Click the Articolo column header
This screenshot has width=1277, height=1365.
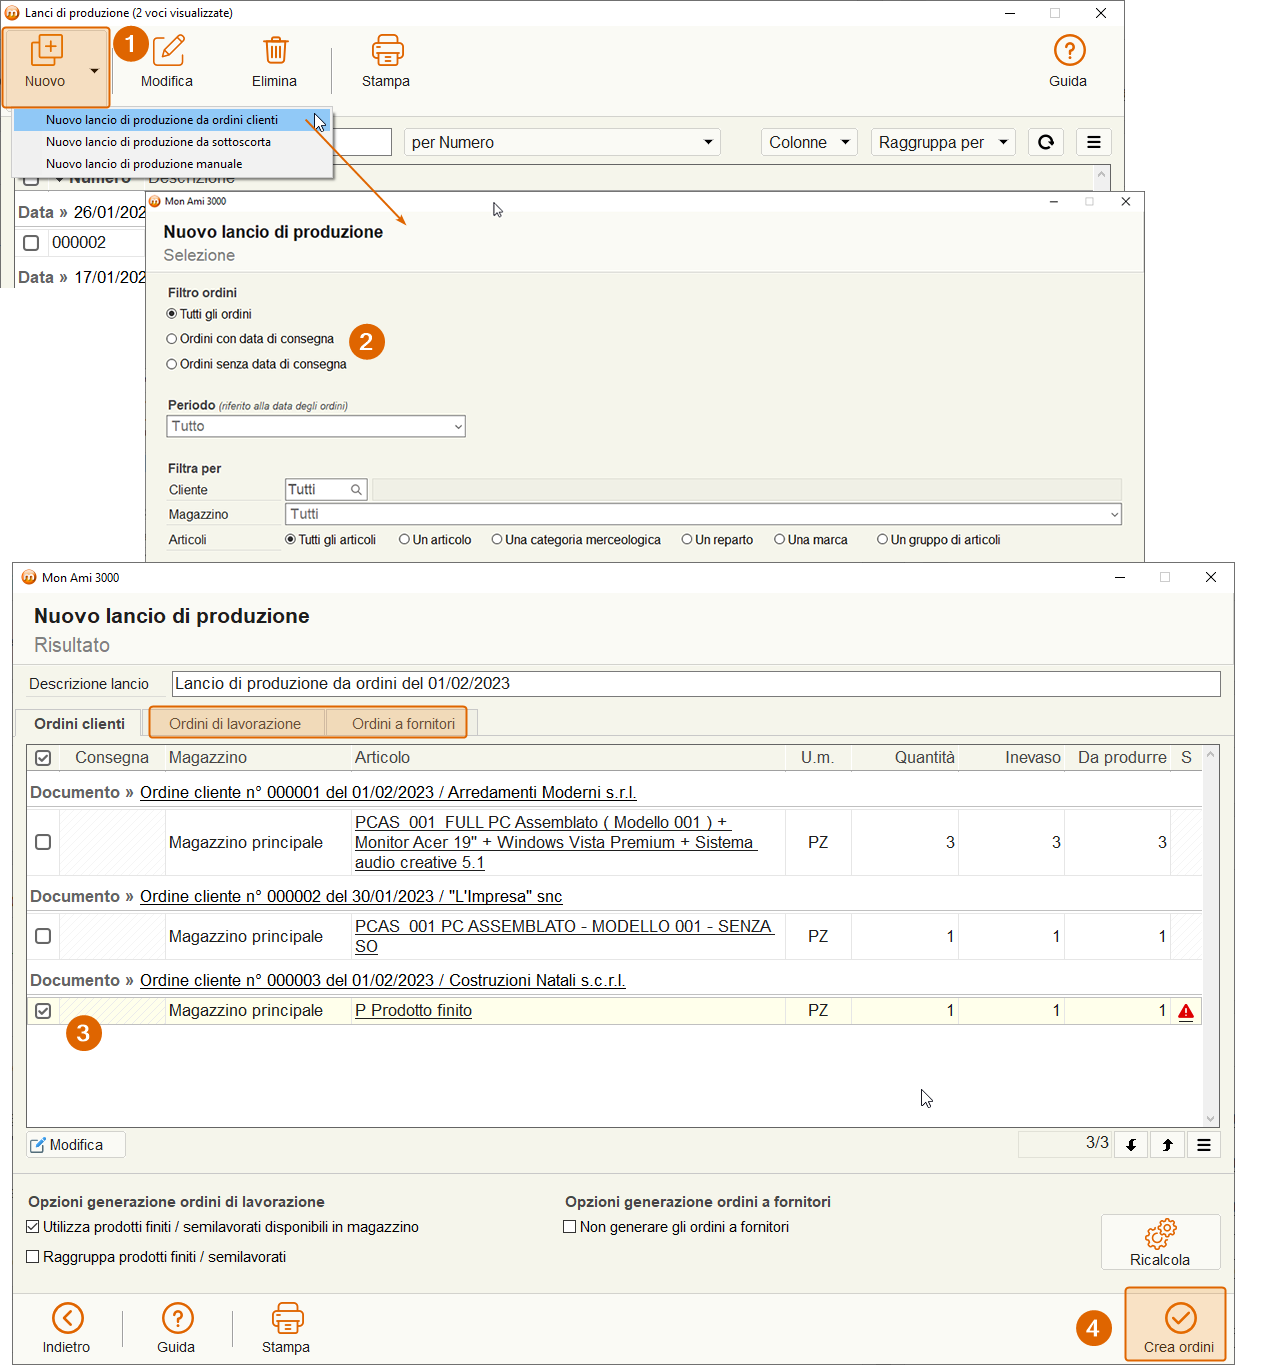(x=568, y=758)
